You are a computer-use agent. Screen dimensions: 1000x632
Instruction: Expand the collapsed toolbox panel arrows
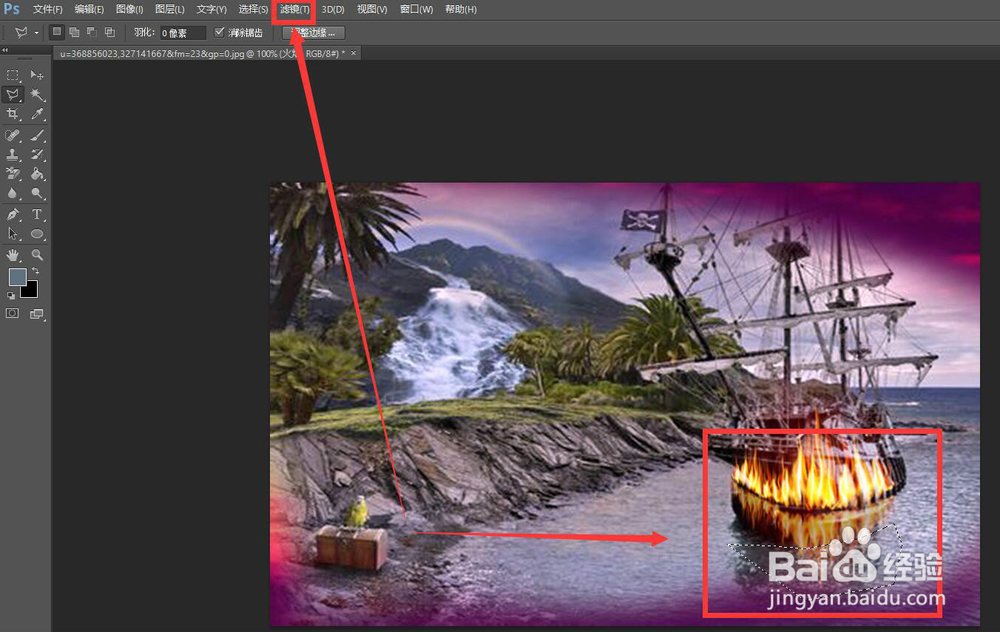pos(5,50)
